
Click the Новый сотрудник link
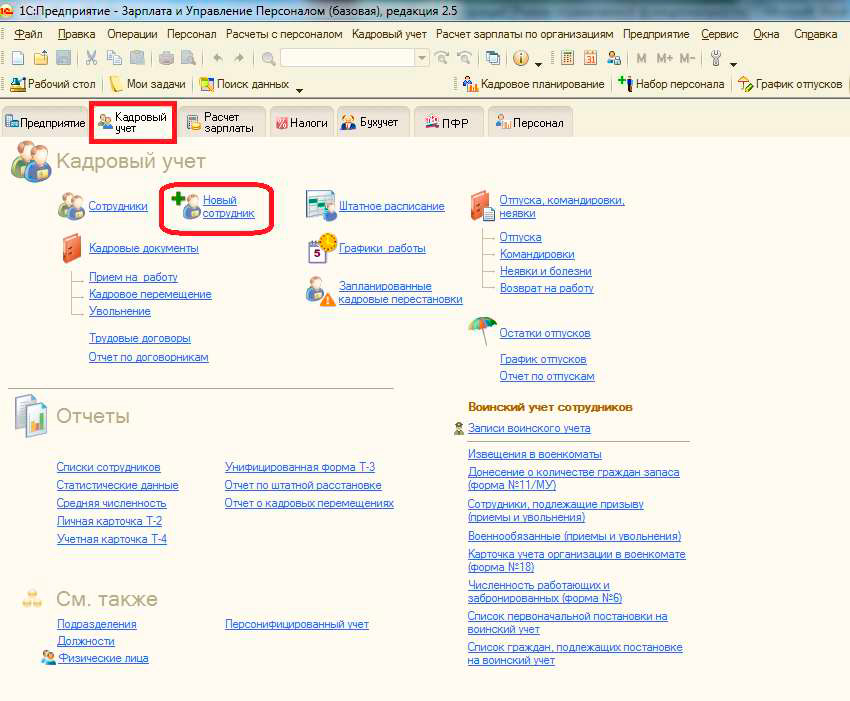tap(228, 207)
